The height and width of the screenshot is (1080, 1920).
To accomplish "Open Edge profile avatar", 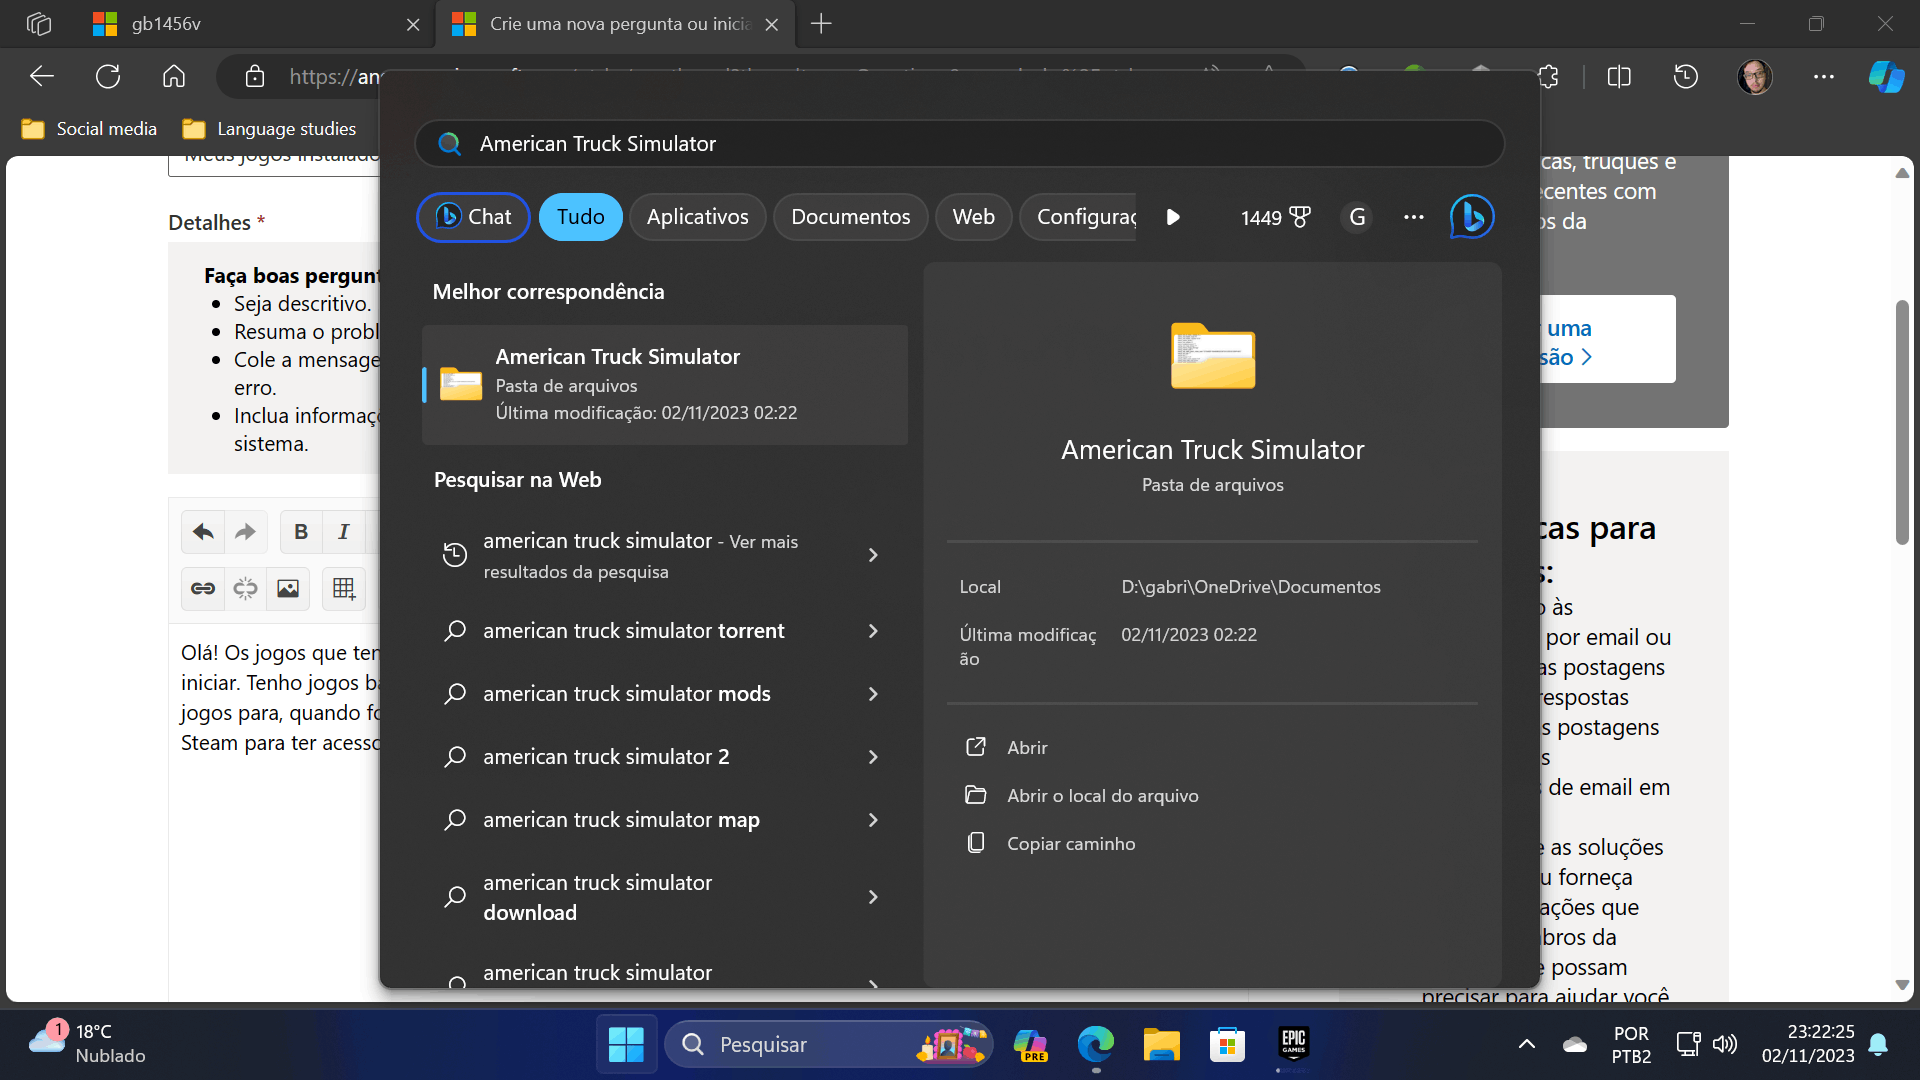I will [x=1755, y=76].
